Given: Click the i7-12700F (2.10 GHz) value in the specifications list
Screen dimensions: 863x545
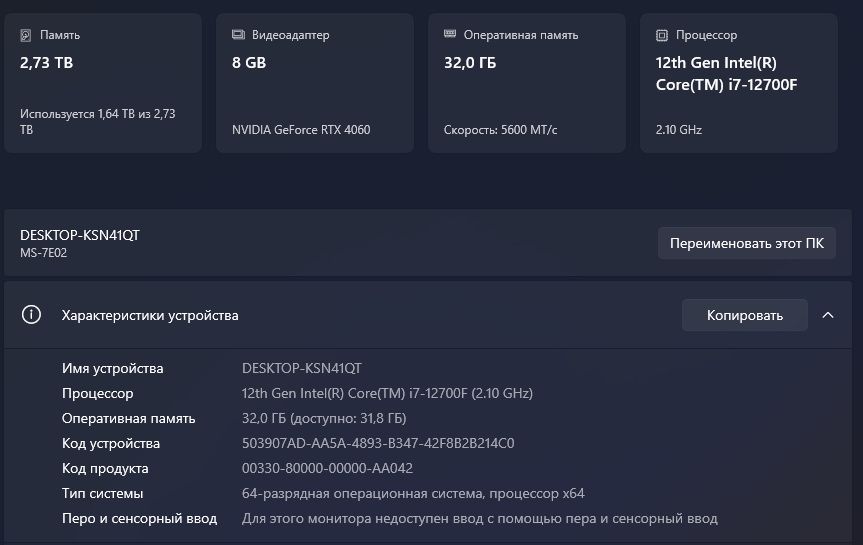Looking at the screenshot, I should 387,394.
